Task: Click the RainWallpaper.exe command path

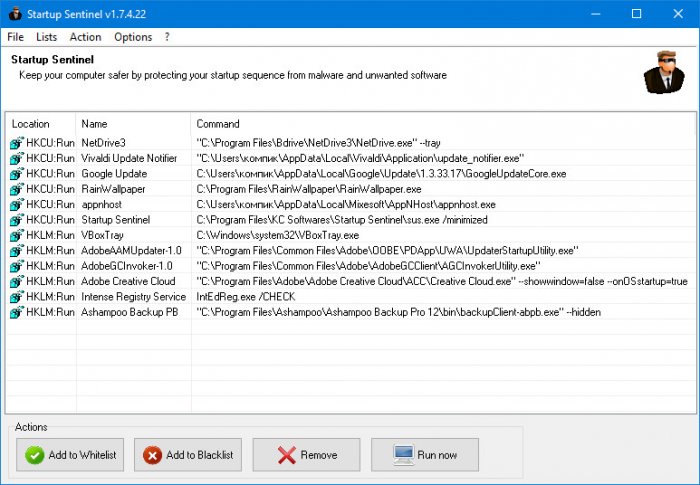Action: click(x=309, y=189)
